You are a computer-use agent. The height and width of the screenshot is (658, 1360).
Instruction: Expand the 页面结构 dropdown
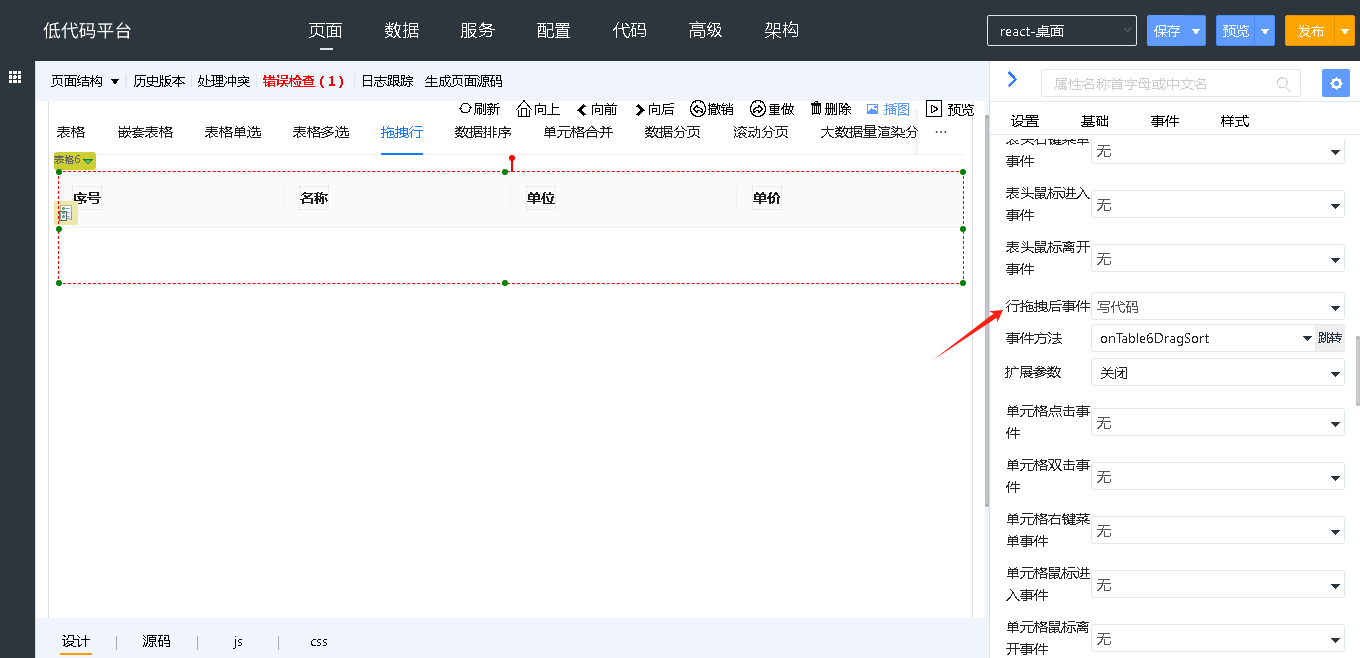(x=85, y=81)
